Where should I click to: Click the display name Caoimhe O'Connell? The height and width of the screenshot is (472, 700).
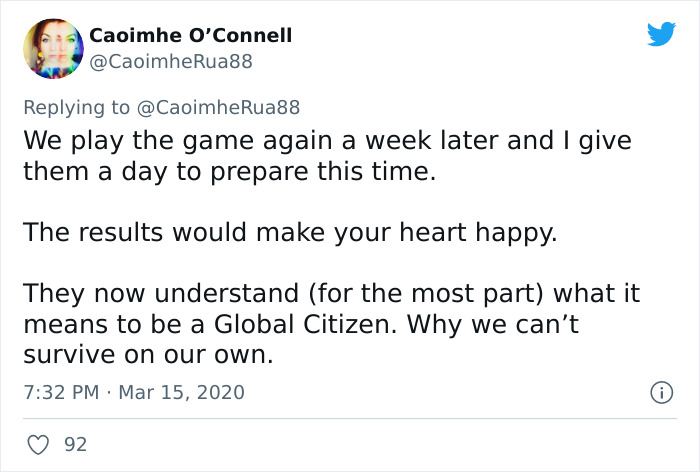[191, 35]
